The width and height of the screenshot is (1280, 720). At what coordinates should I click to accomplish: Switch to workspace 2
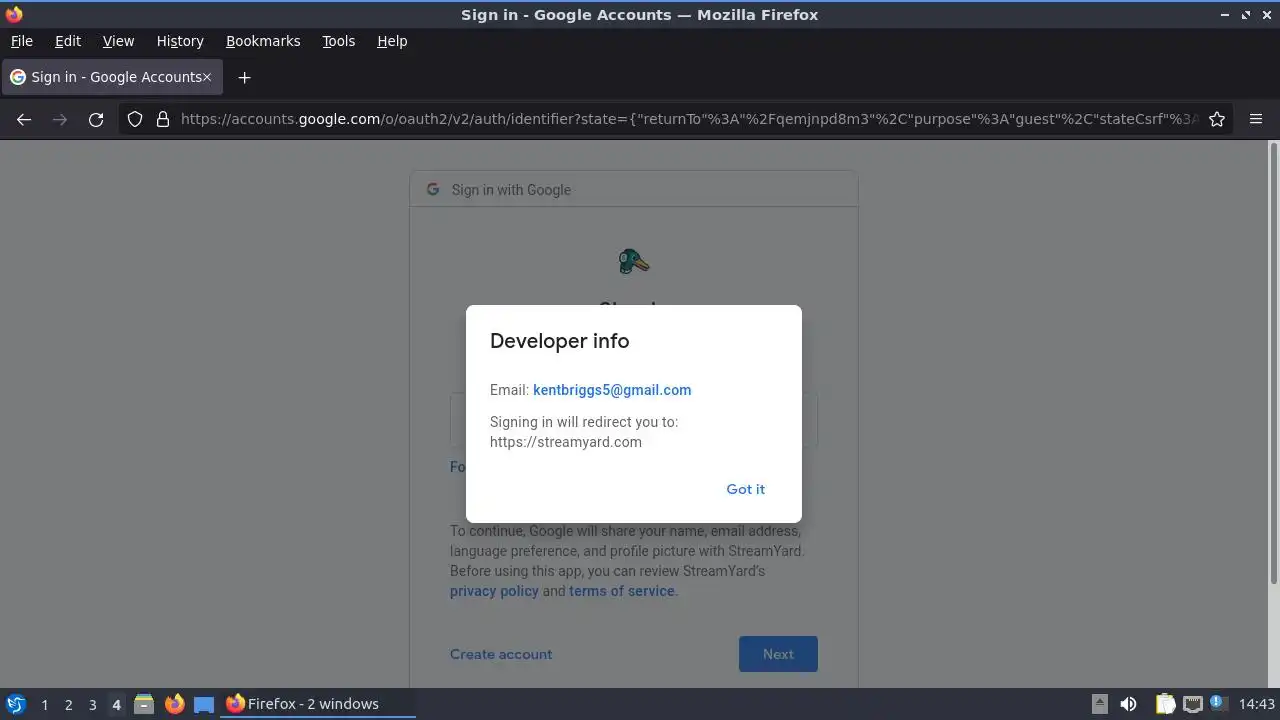point(68,704)
